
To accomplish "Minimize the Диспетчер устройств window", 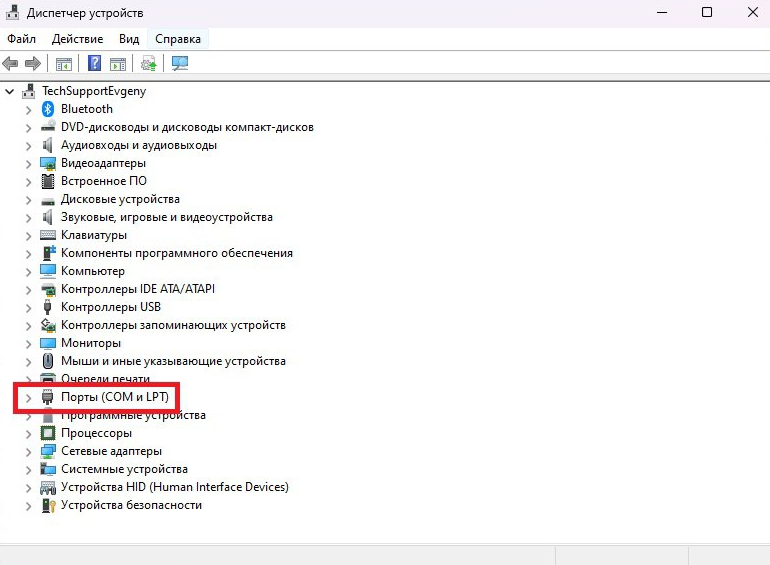I will tap(662, 12).
